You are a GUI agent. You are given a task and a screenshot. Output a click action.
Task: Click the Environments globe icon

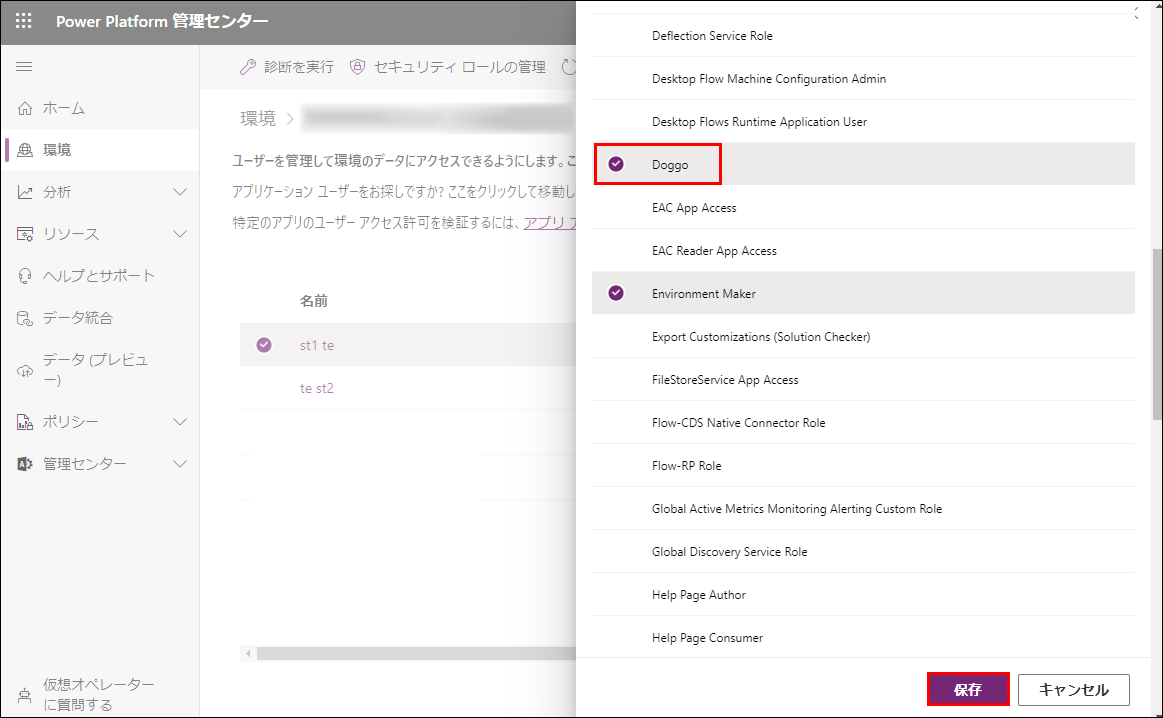tap(24, 150)
